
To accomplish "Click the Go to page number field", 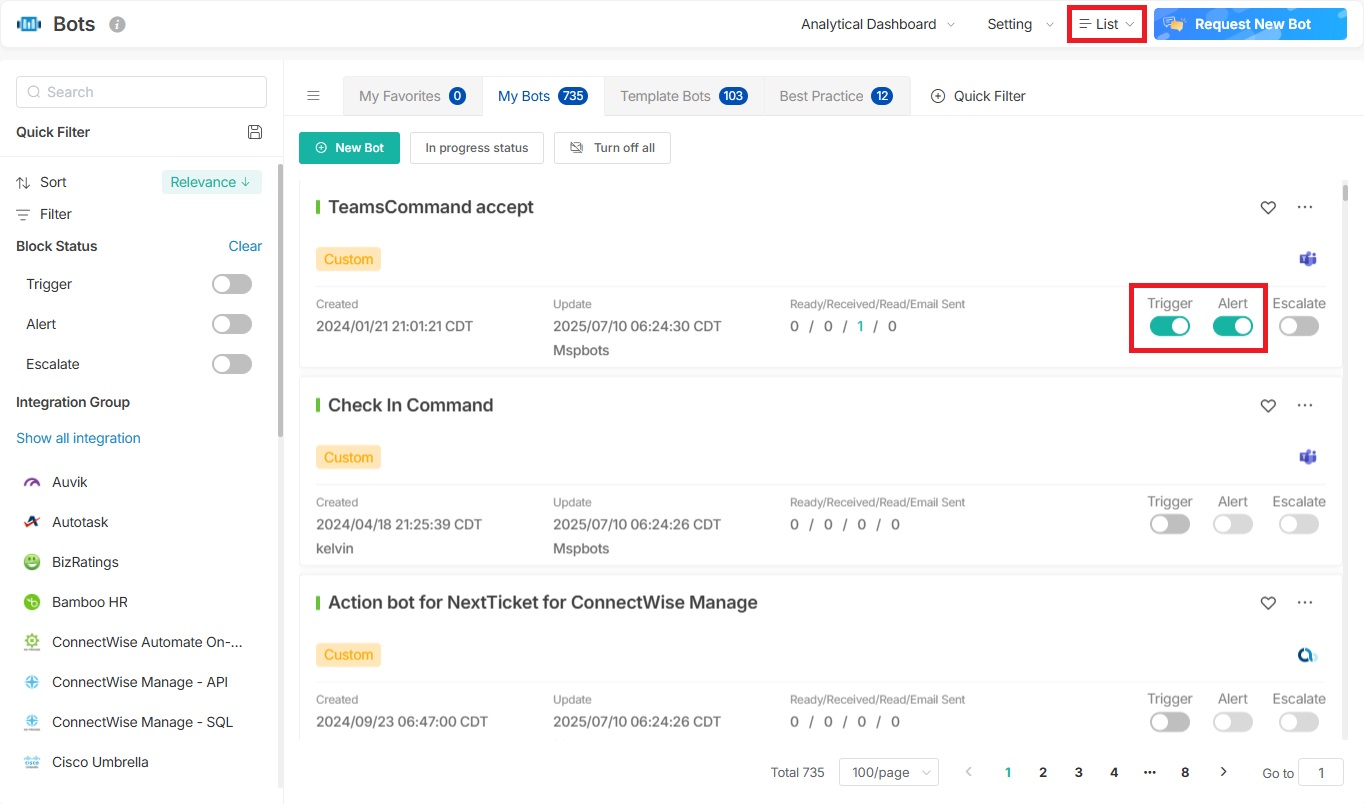I will pos(1322,772).
